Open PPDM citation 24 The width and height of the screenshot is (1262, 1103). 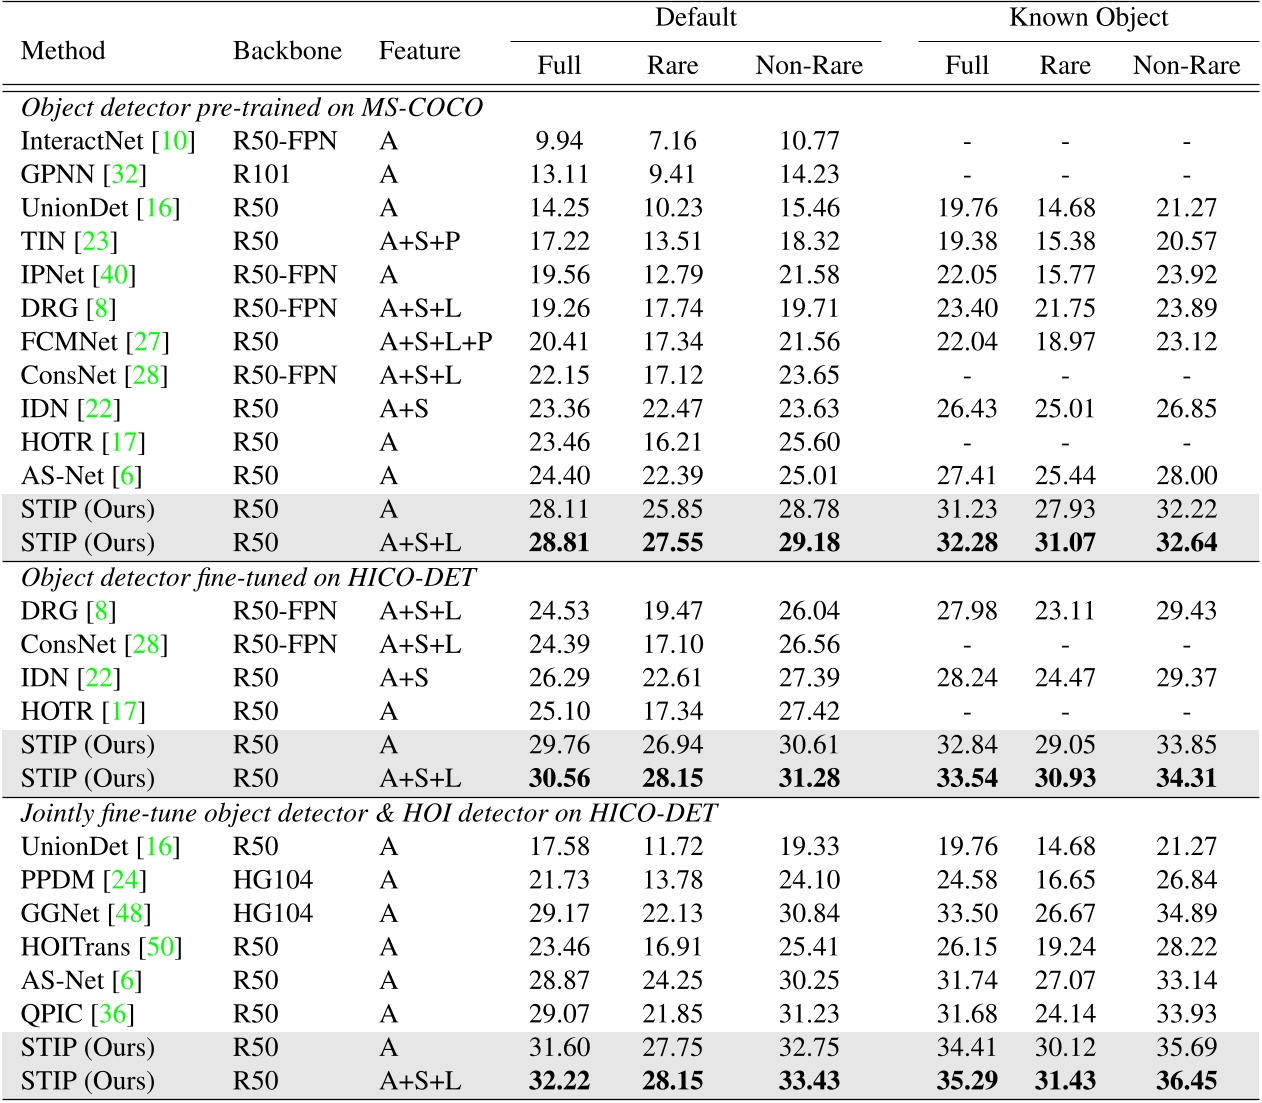coord(126,880)
